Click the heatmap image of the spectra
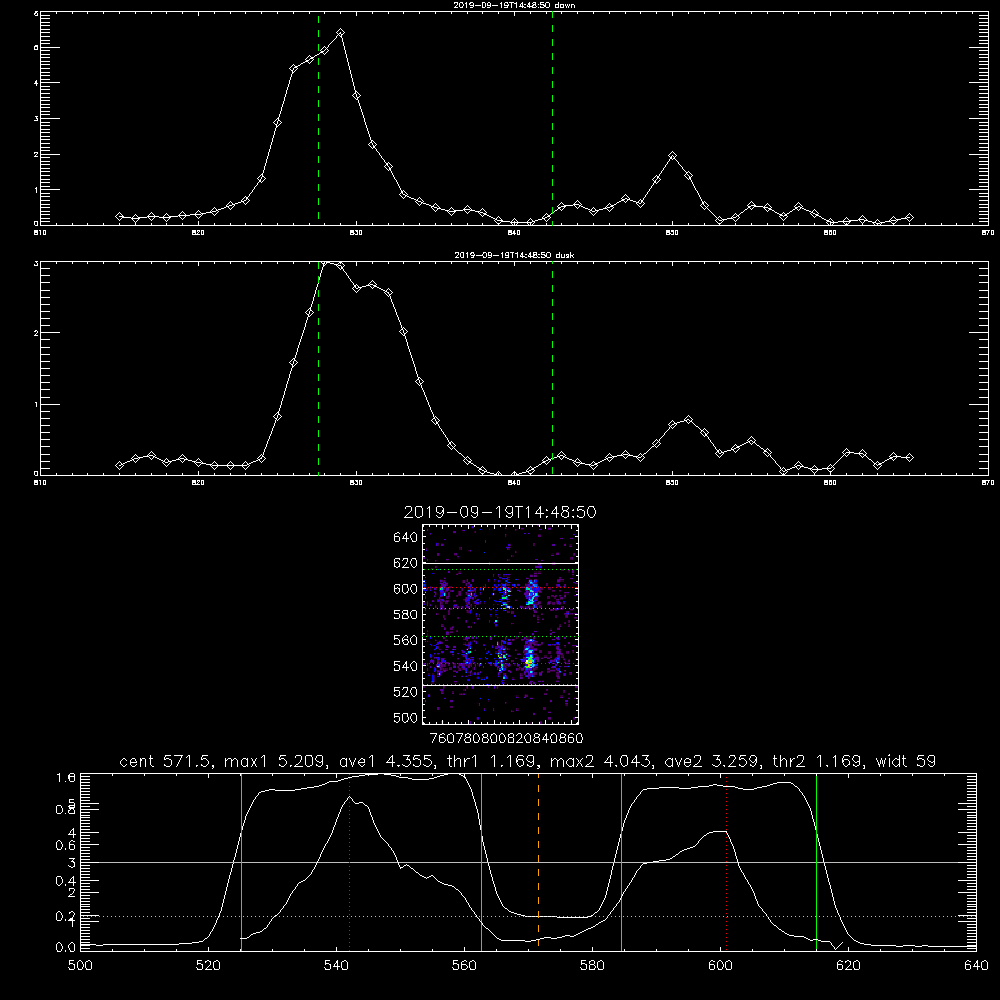Viewport: 1000px width, 1000px height. tap(500, 624)
